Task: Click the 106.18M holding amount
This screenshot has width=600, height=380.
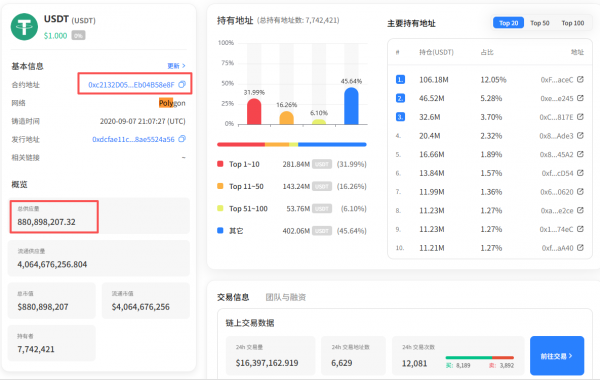Action: (x=434, y=80)
